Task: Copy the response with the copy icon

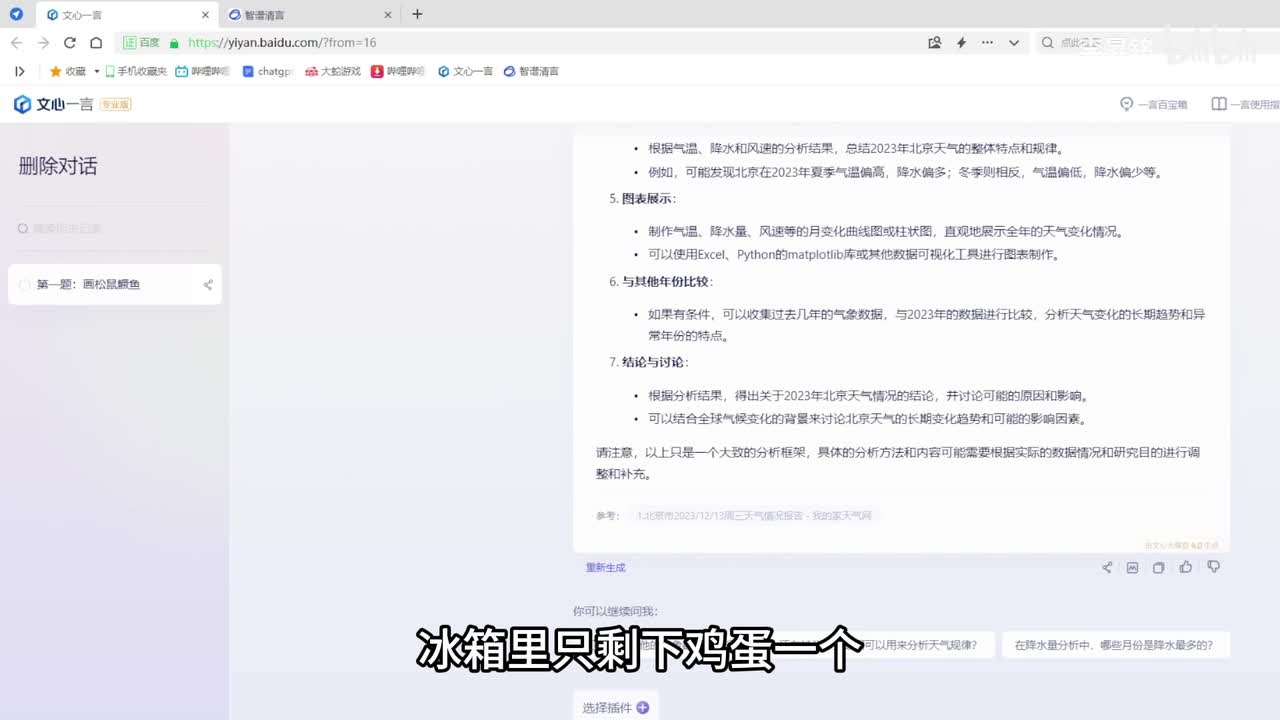Action: (x=1158, y=568)
